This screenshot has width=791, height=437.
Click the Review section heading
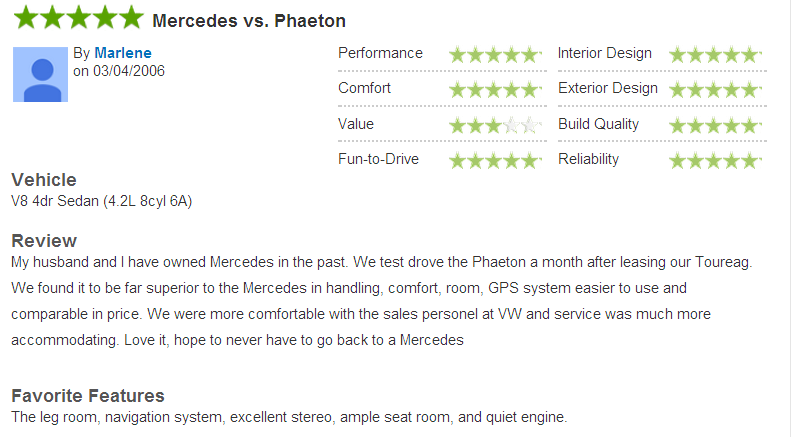point(44,241)
